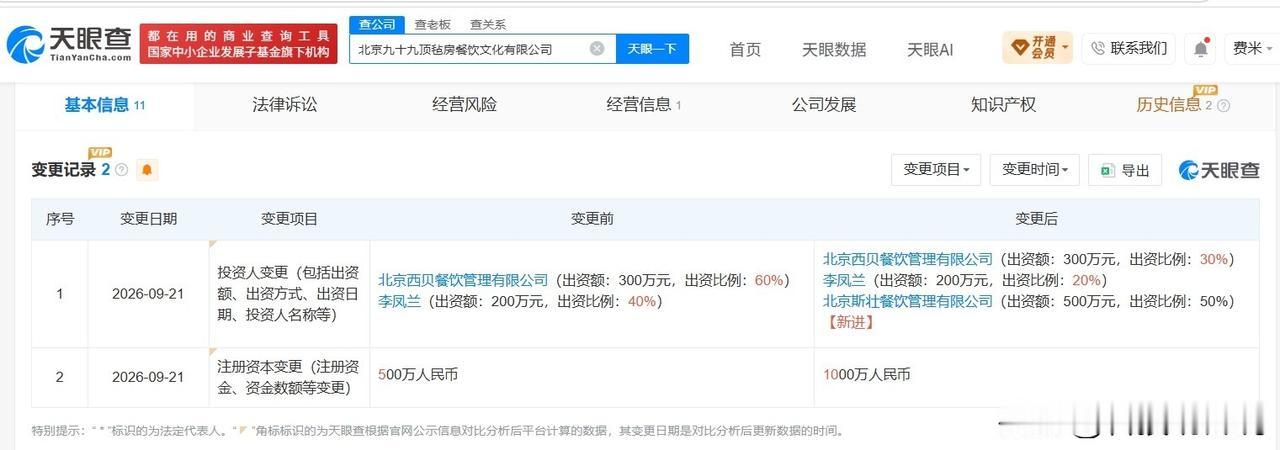1280x450 pixels.
Task: Click the 序号 column header
Action: [60, 219]
